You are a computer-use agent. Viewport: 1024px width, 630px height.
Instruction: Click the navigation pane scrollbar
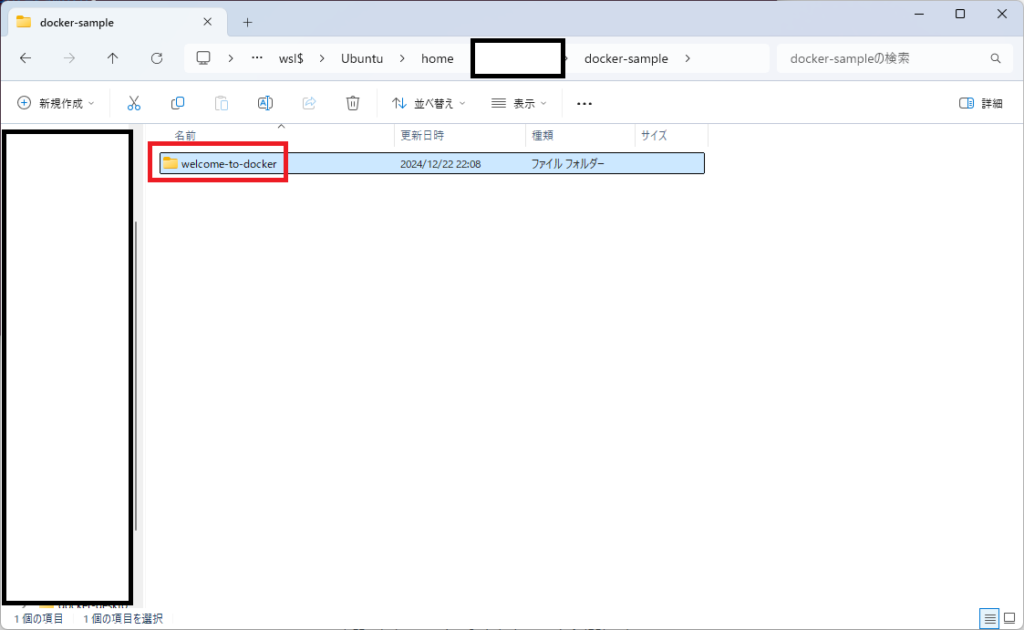pos(136,375)
